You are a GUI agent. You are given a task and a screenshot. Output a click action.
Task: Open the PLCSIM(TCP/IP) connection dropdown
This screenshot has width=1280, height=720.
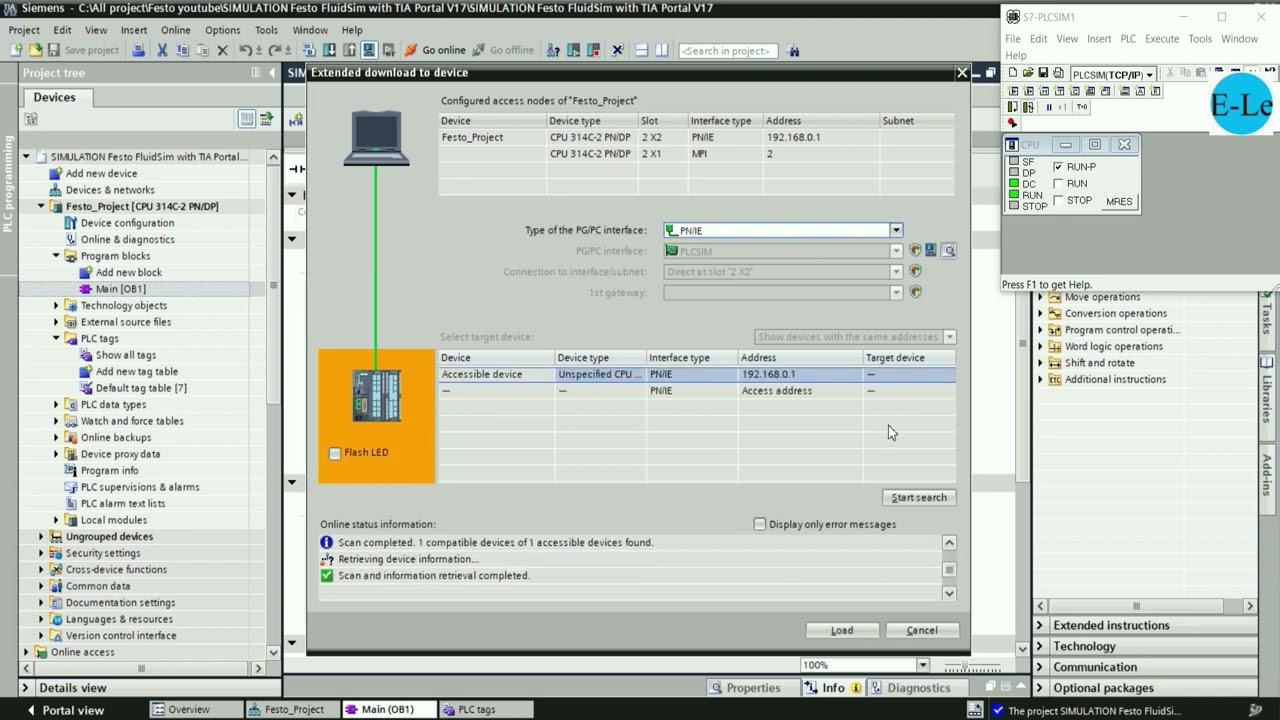point(1149,75)
